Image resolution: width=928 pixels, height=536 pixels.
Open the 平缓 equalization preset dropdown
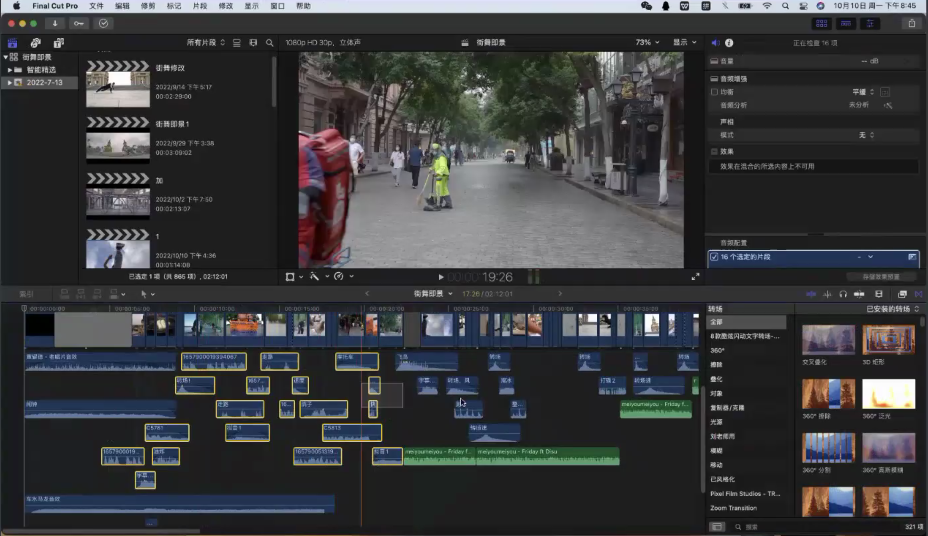pyautogui.click(x=863, y=92)
